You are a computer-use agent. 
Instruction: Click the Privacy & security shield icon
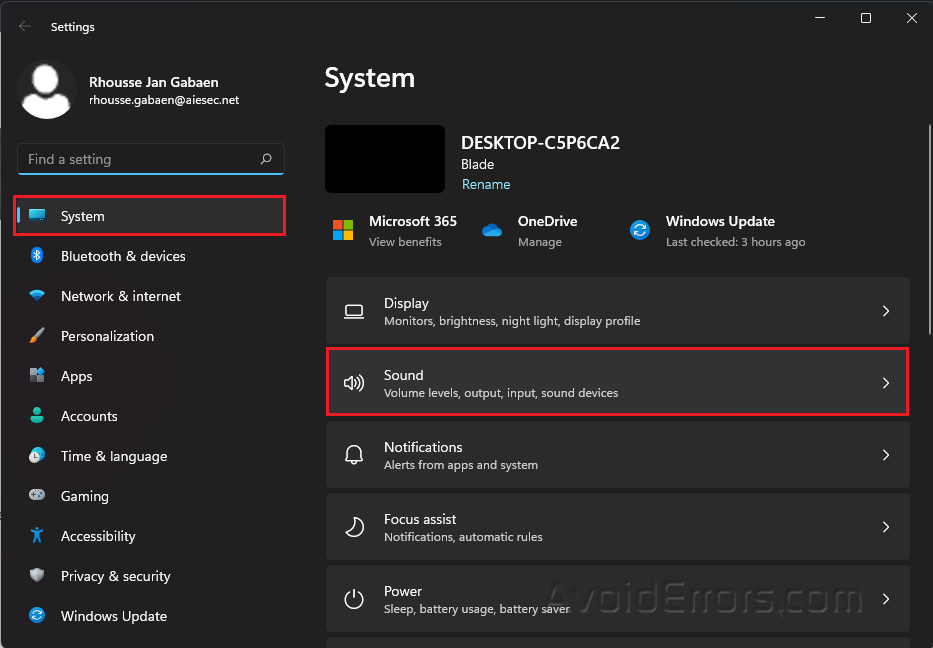click(37, 576)
